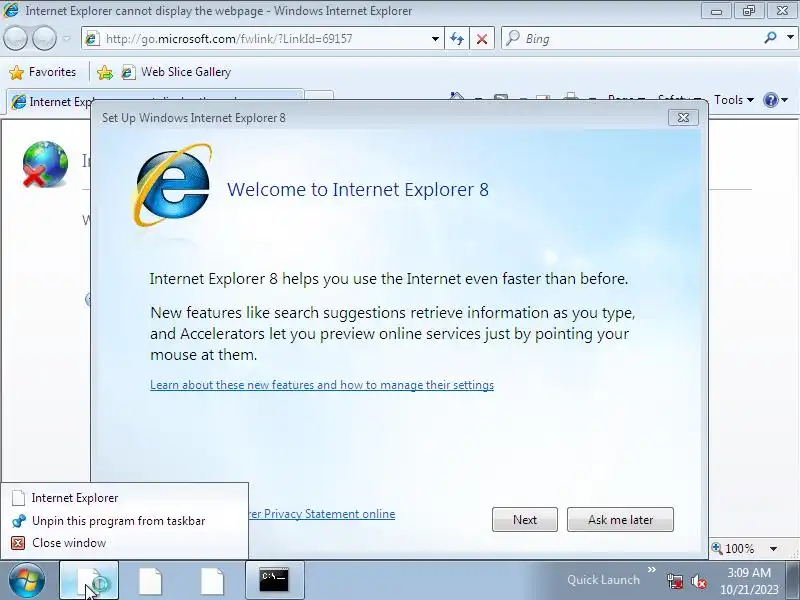Open the clock showing 3:09 AM
Viewport: 800px width, 600px height.
click(748, 581)
